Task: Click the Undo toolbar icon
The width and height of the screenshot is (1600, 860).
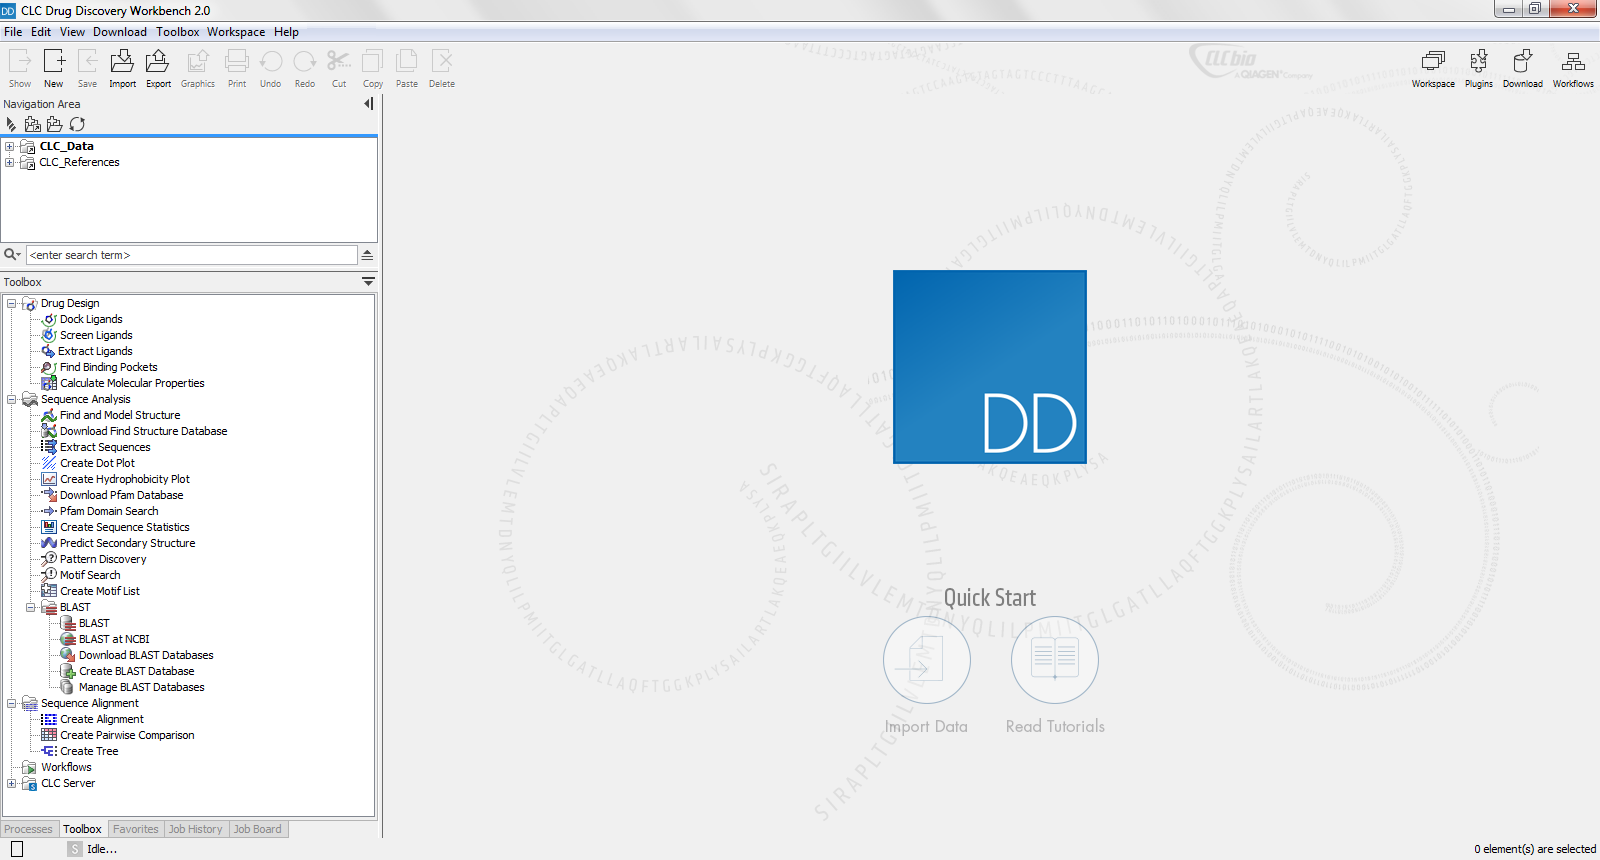Action: [x=271, y=62]
